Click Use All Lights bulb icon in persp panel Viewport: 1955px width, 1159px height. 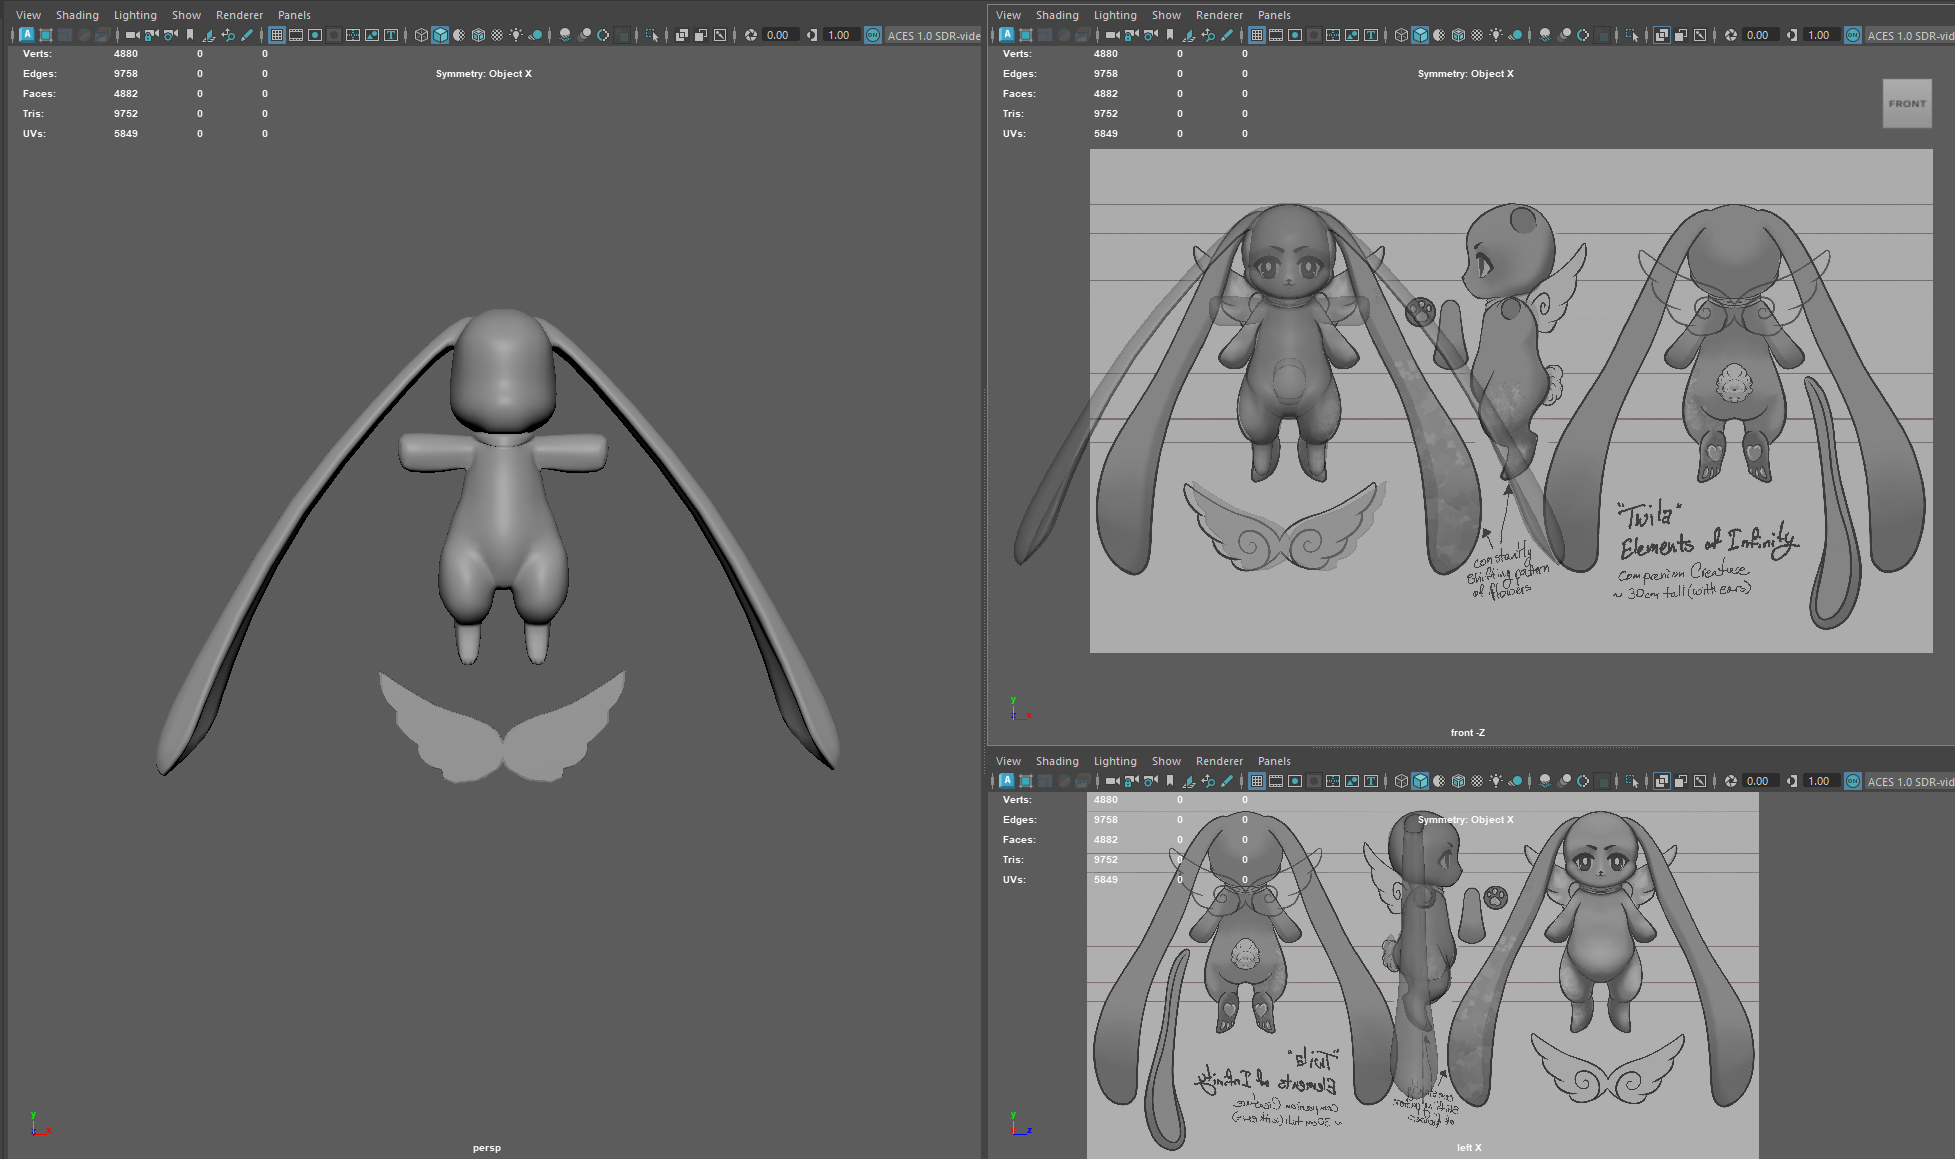point(516,35)
